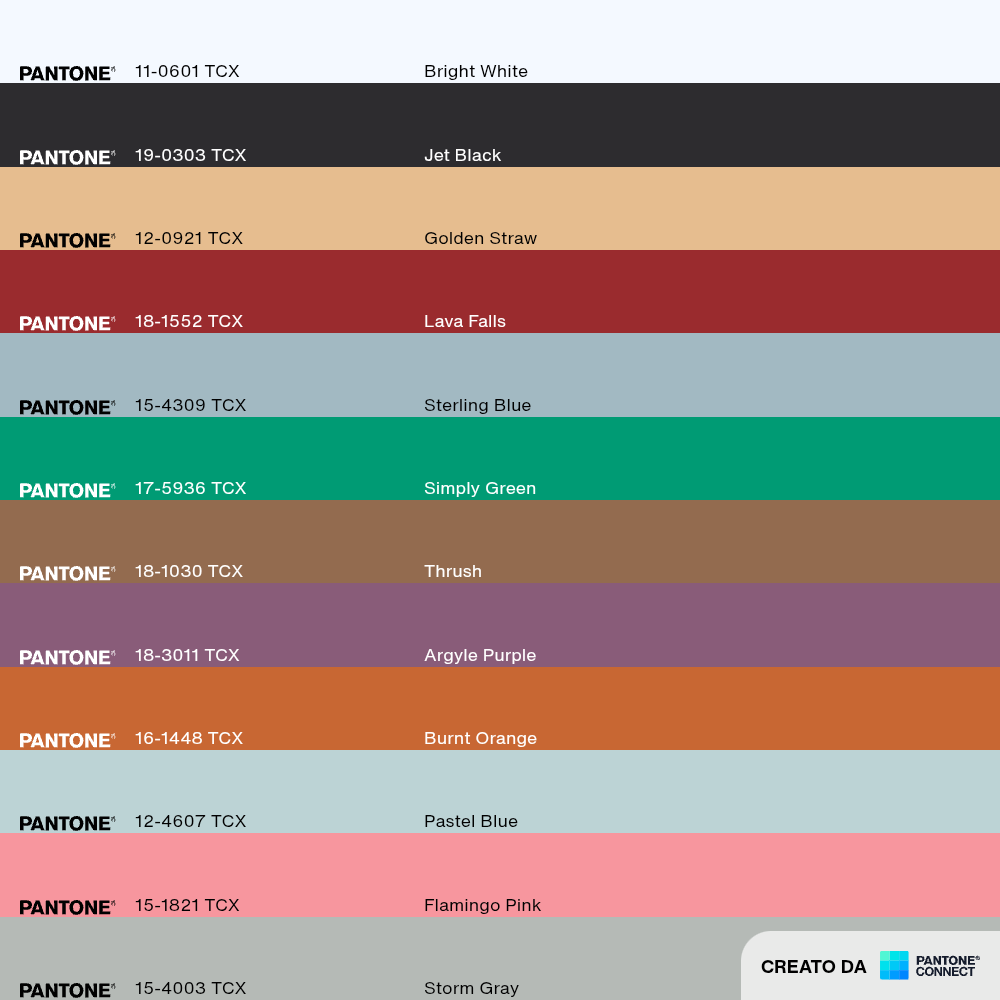
Task: Click the Pantone Connect cube icon
Action: (x=893, y=965)
